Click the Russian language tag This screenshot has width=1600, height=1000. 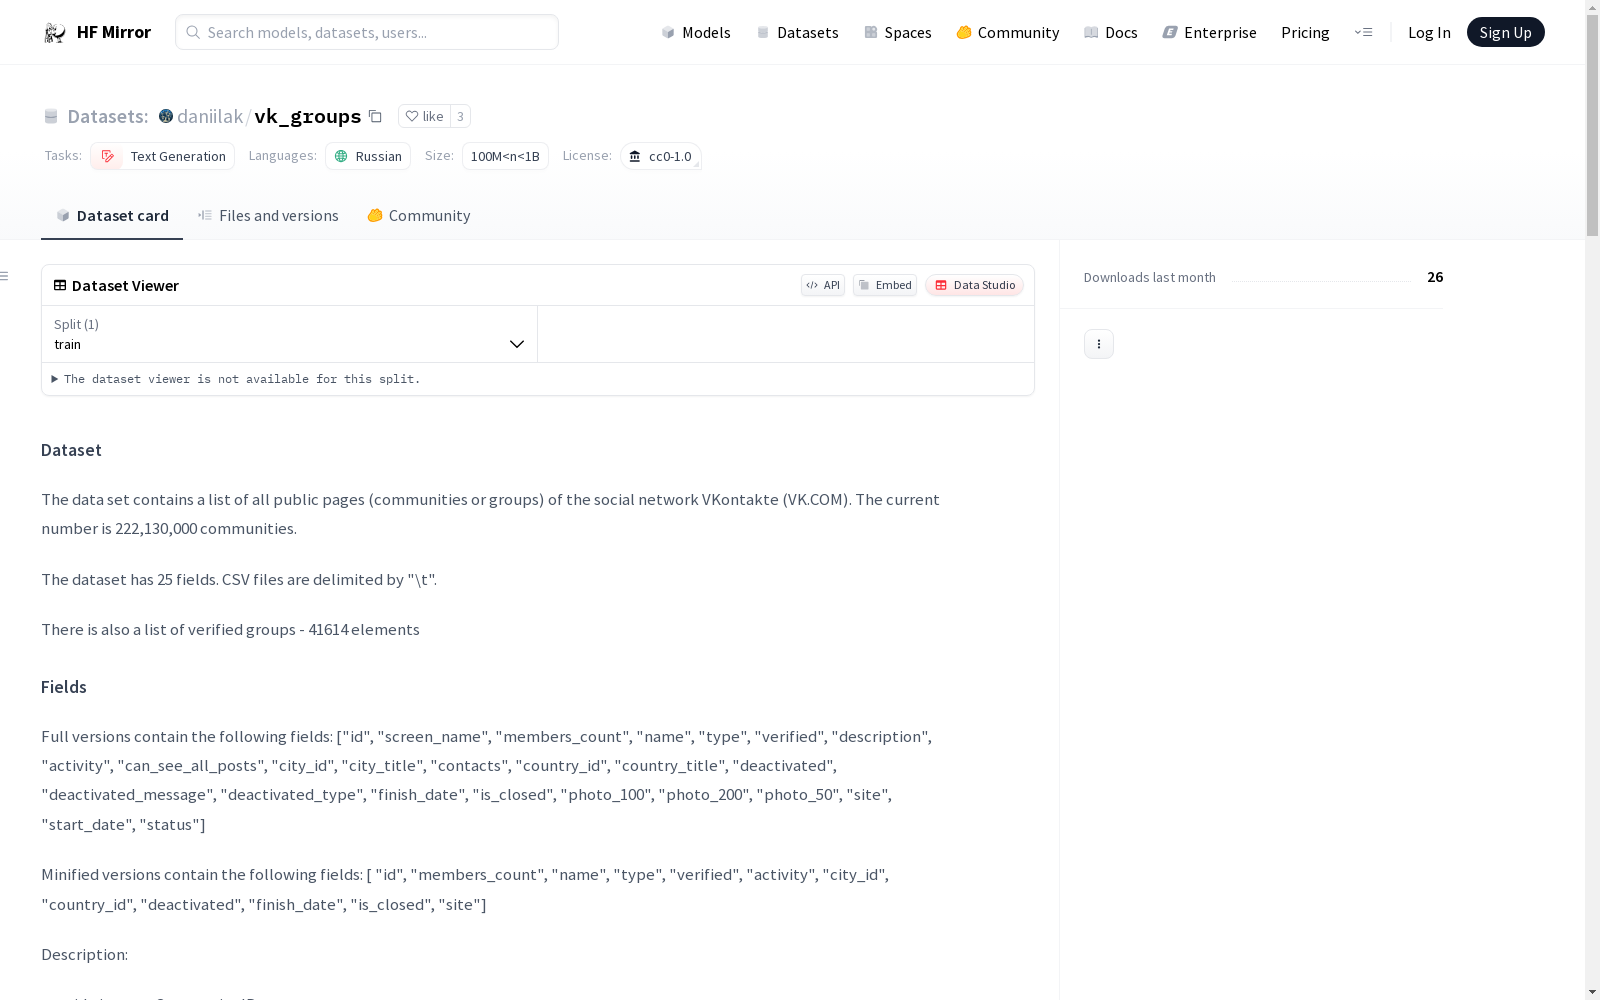tap(368, 156)
